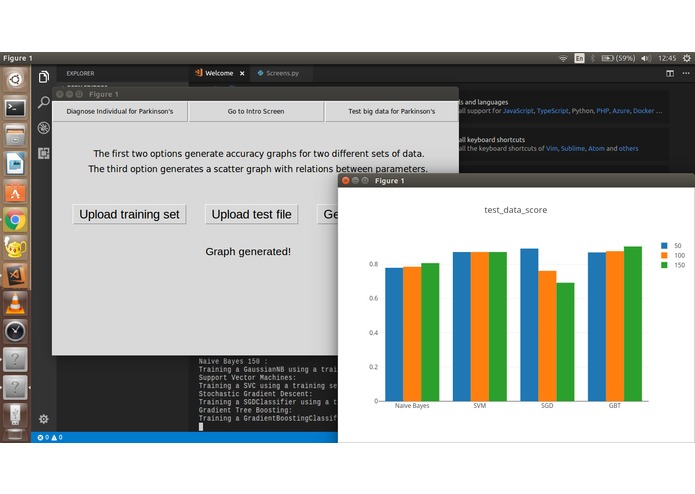Click the Bluetooth indicator in top panel
Viewport: 695px width, 494px height.
click(x=593, y=58)
